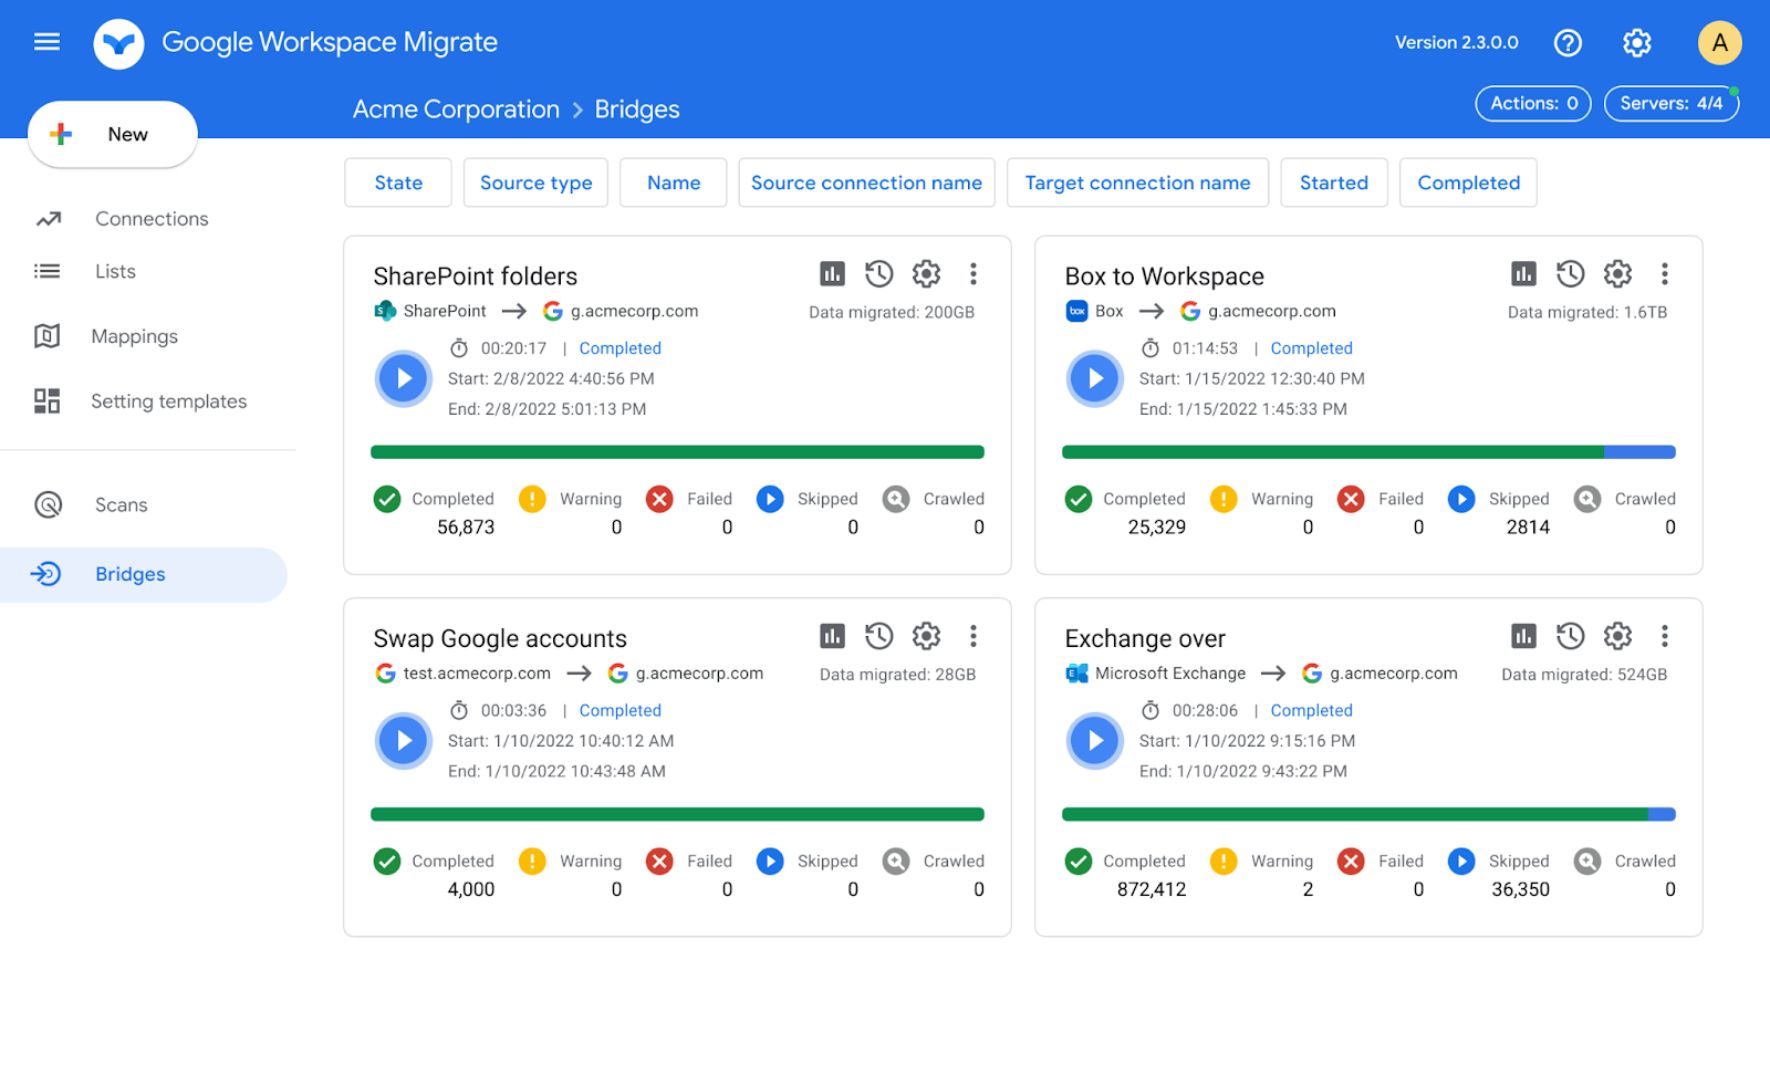Click report chart icon on Exchange over
Screen dimensions: 1770x1080
pos(1523,636)
